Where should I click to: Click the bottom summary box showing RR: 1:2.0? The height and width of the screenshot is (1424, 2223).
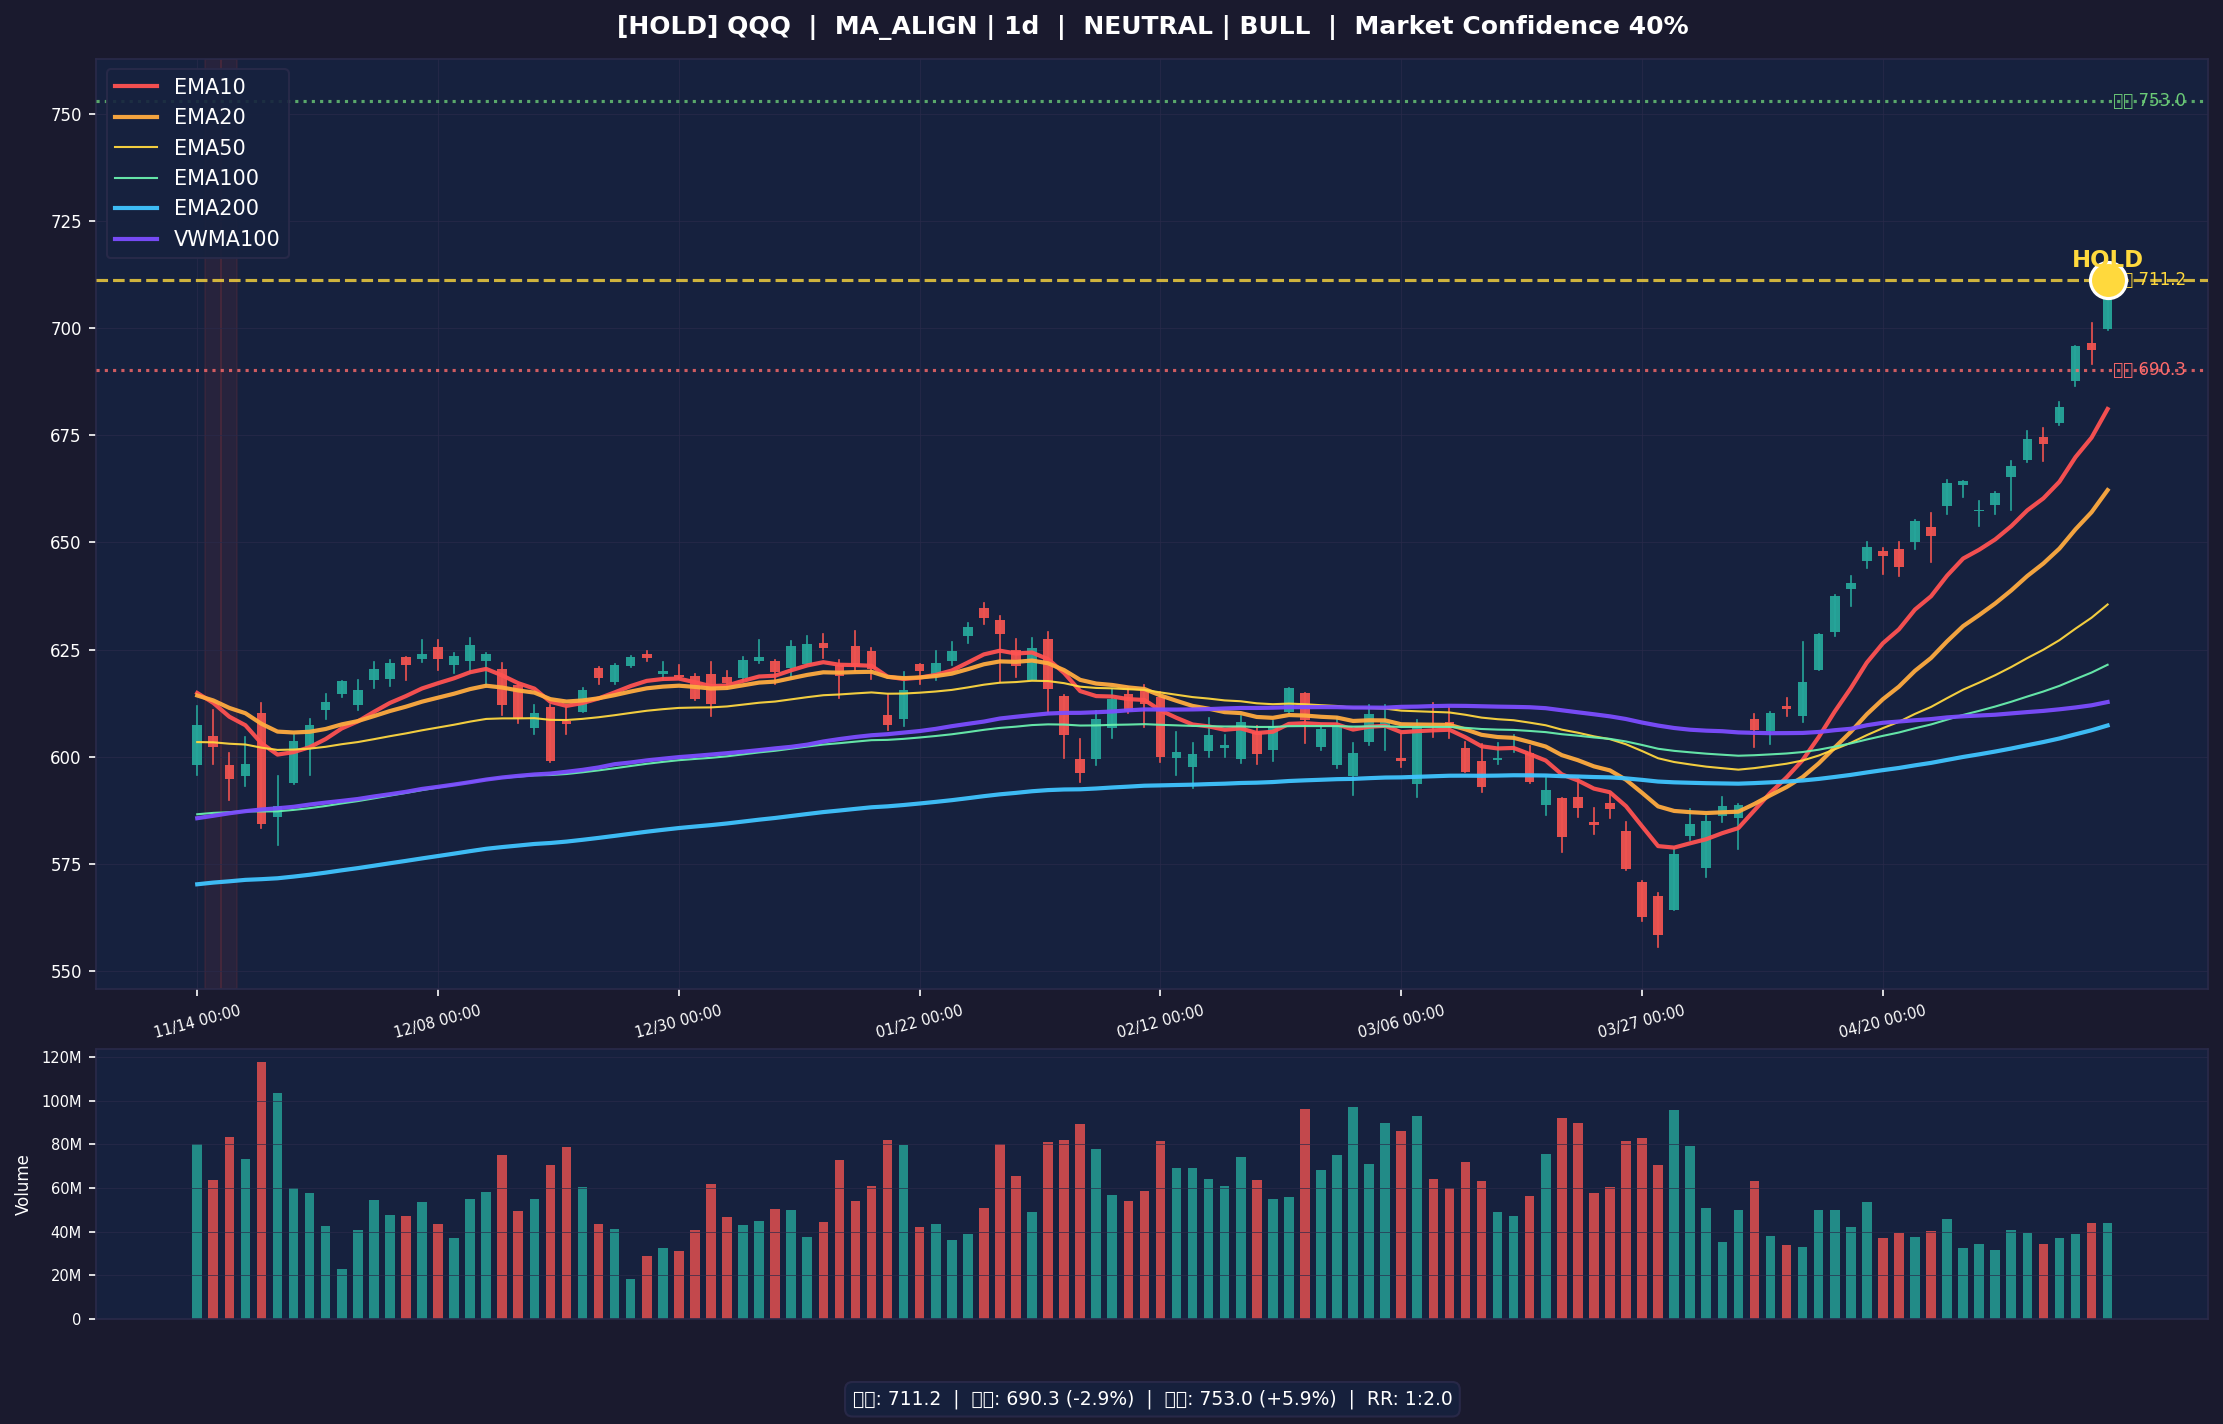point(1152,1399)
